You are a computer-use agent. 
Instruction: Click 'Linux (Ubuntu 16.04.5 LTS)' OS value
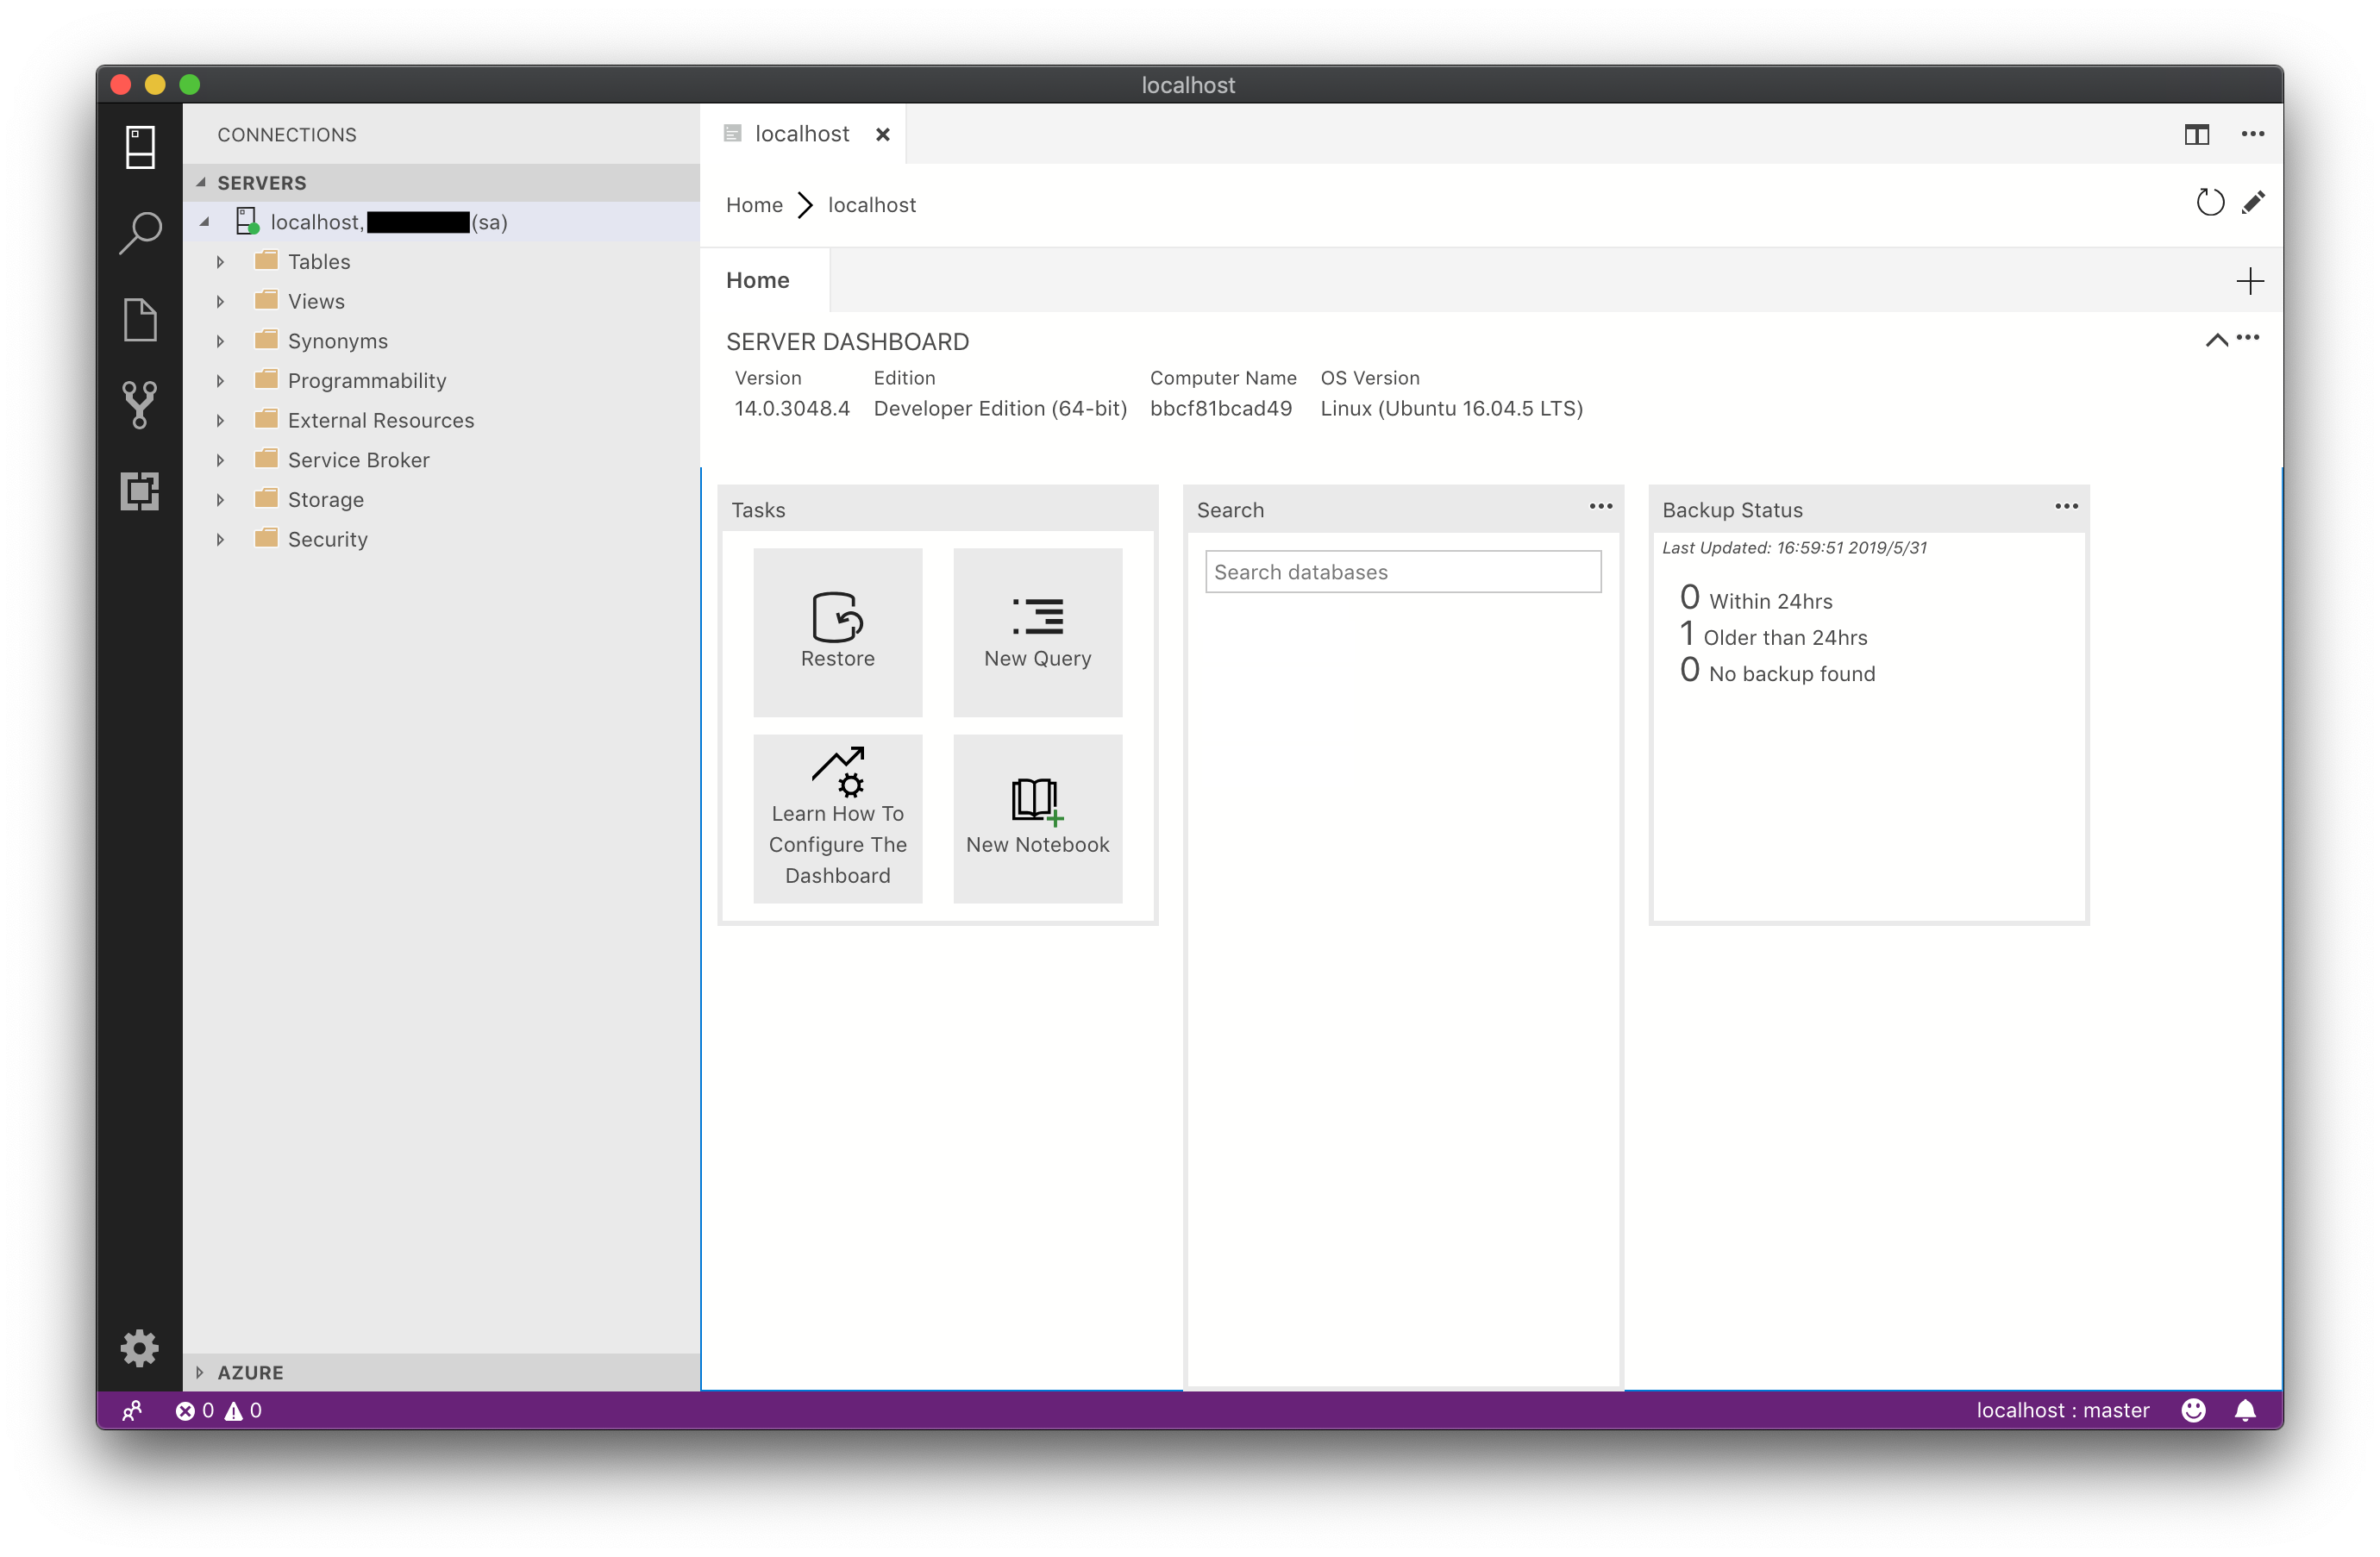click(x=1451, y=408)
